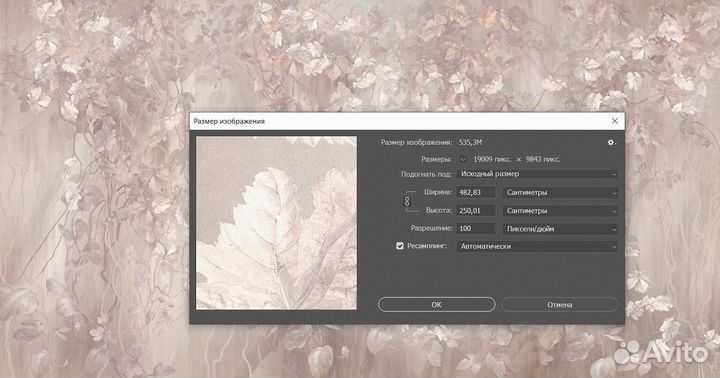Open the Размеры units dropdown arrow
Image resolution: width=720 pixels, height=378 pixels.
click(463, 159)
